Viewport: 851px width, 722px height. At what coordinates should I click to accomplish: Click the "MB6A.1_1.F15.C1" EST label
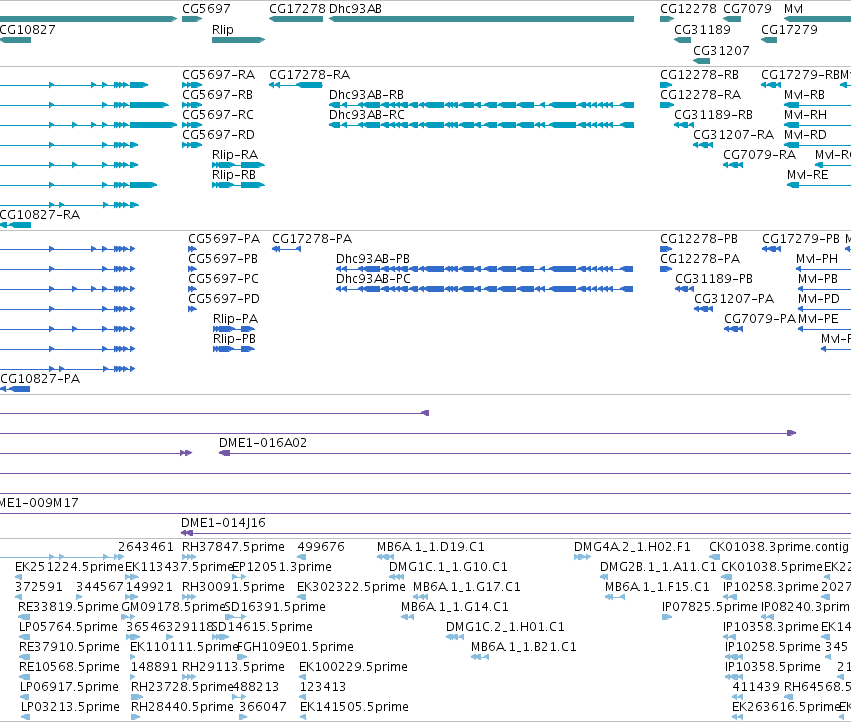657,586
